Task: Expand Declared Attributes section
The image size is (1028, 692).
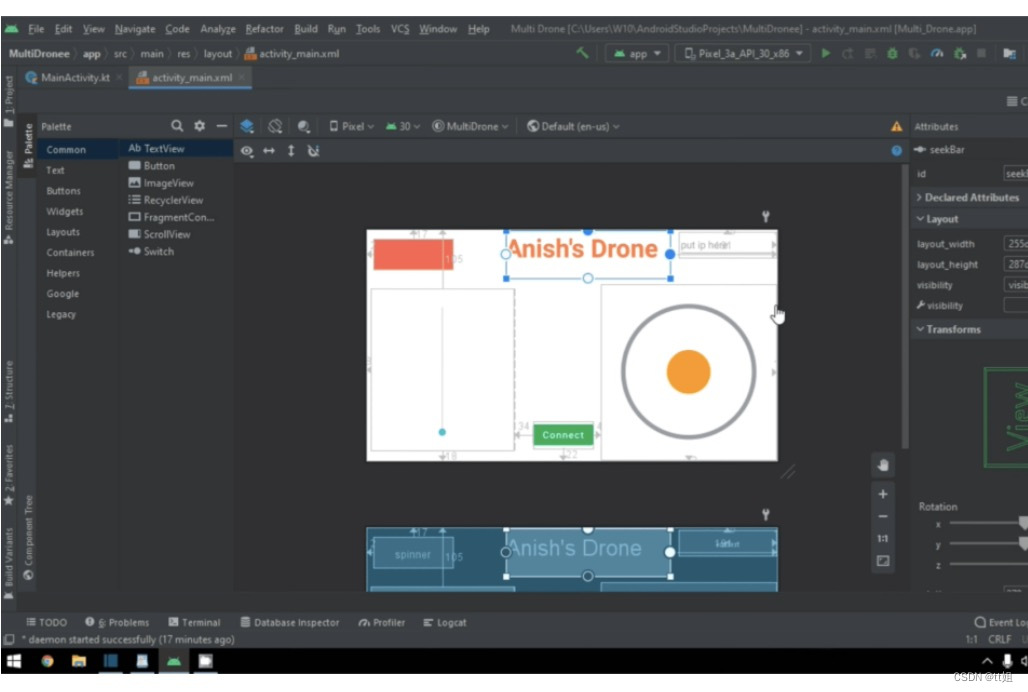Action: pos(966,198)
